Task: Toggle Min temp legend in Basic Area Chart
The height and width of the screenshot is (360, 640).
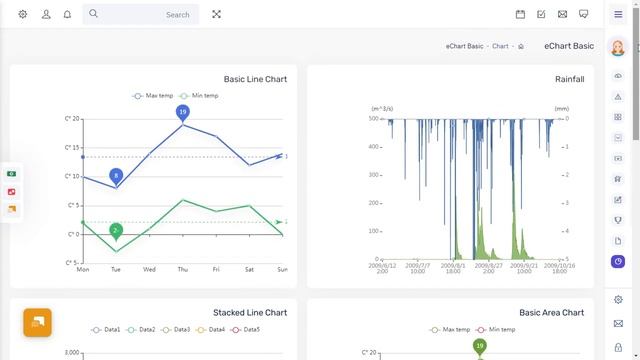Action: 496,329
